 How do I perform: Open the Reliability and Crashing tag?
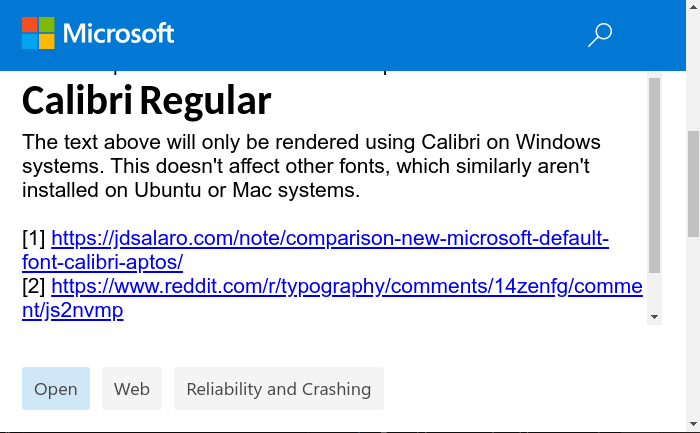click(x=279, y=388)
